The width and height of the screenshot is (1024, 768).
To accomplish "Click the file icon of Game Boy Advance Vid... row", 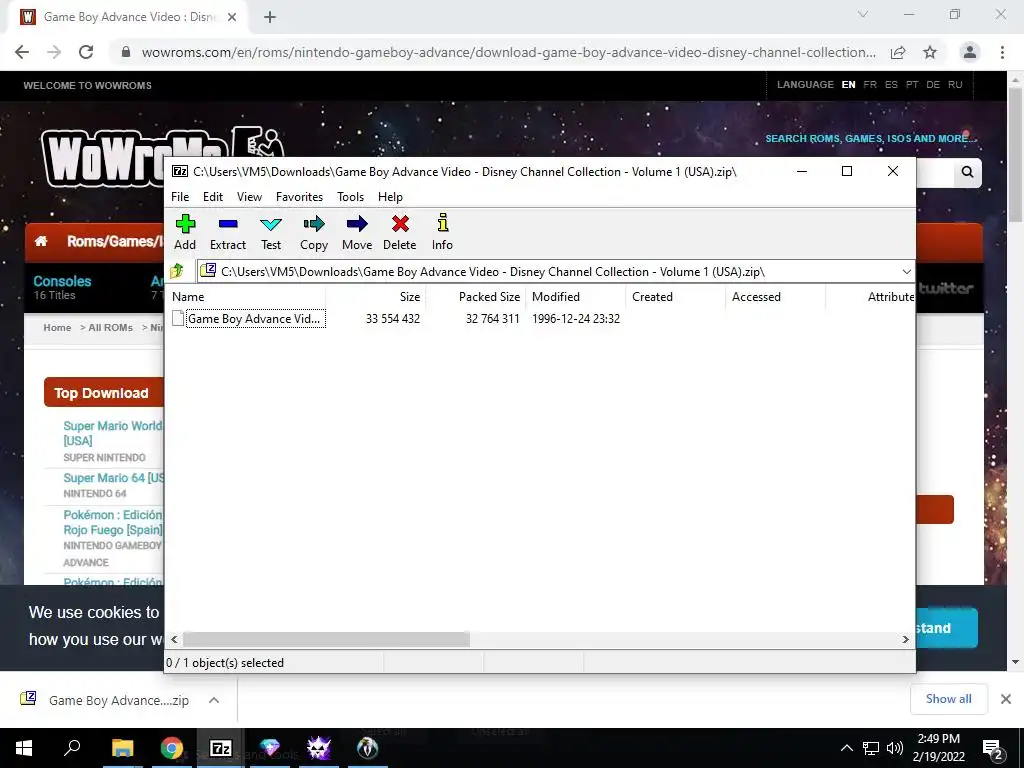I will point(178,318).
